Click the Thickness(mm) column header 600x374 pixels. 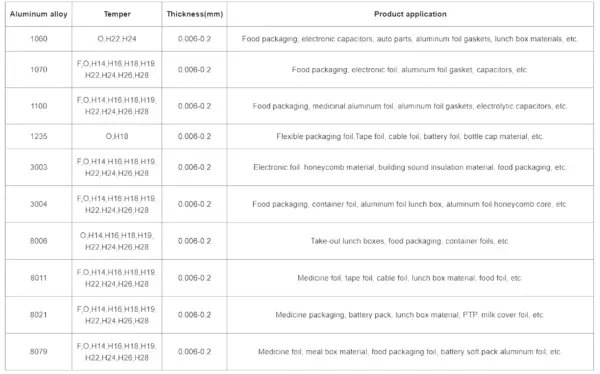194,14
